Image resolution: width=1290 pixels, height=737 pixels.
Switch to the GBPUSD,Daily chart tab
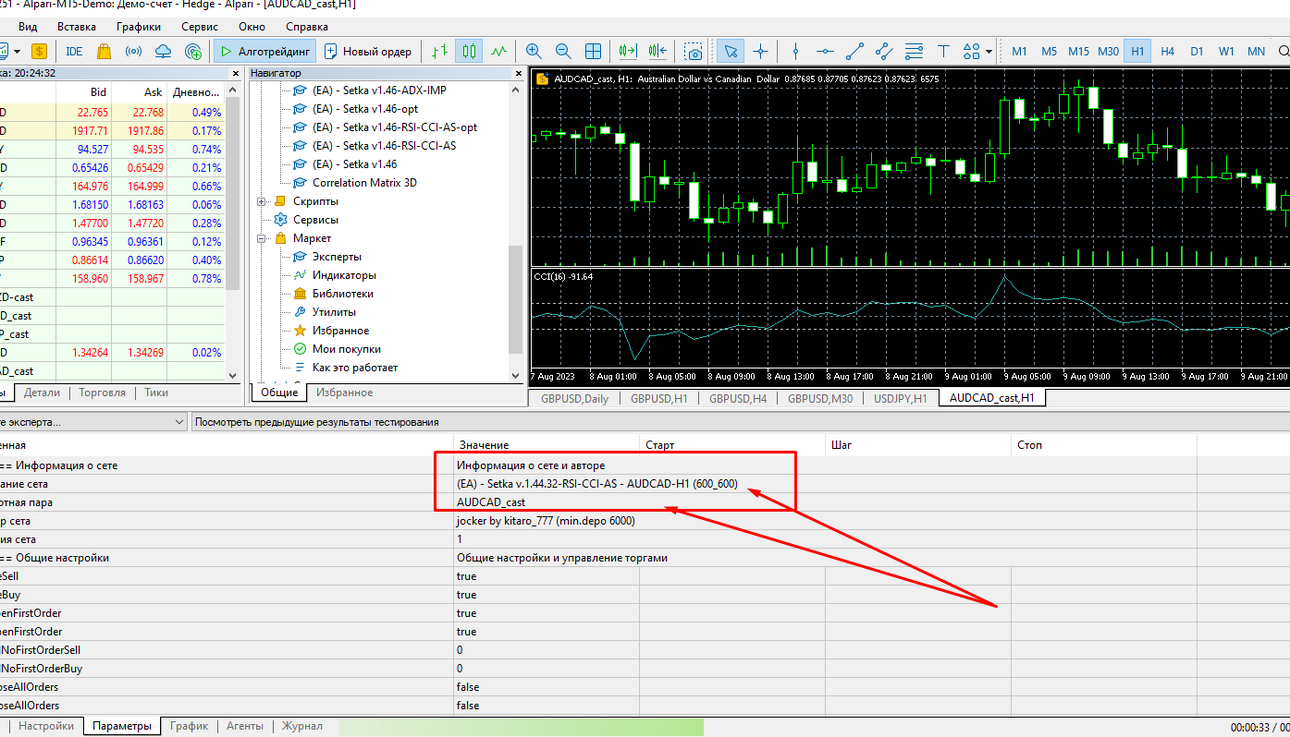click(x=575, y=398)
